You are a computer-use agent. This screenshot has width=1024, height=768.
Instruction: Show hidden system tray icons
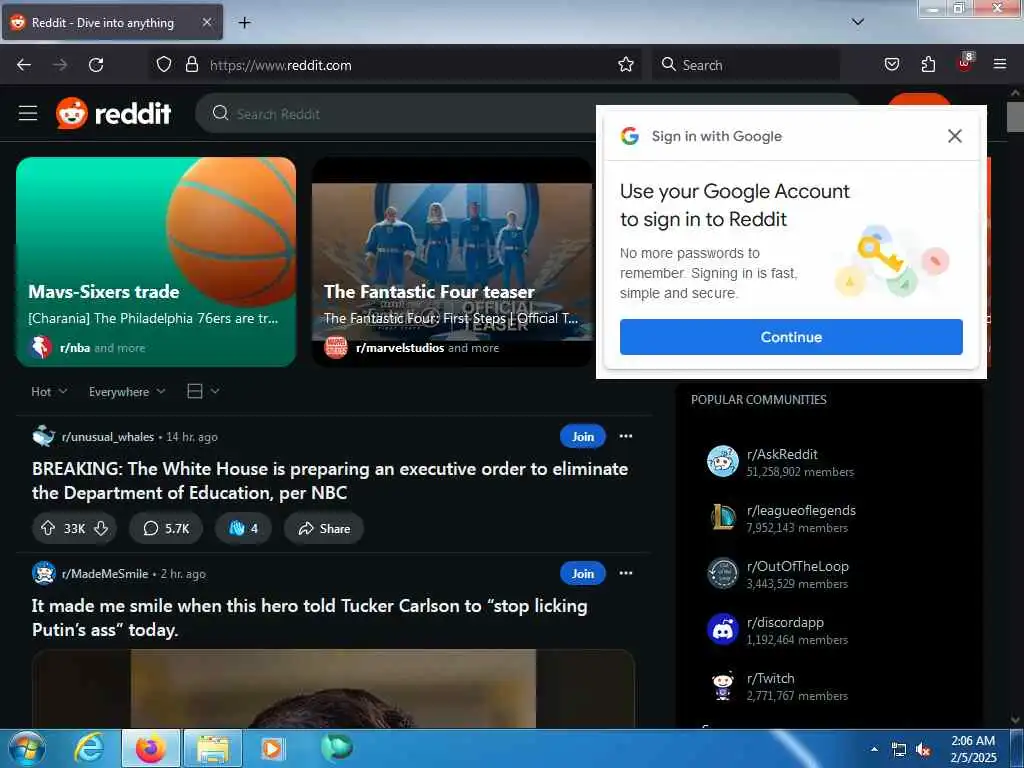tap(874, 750)
